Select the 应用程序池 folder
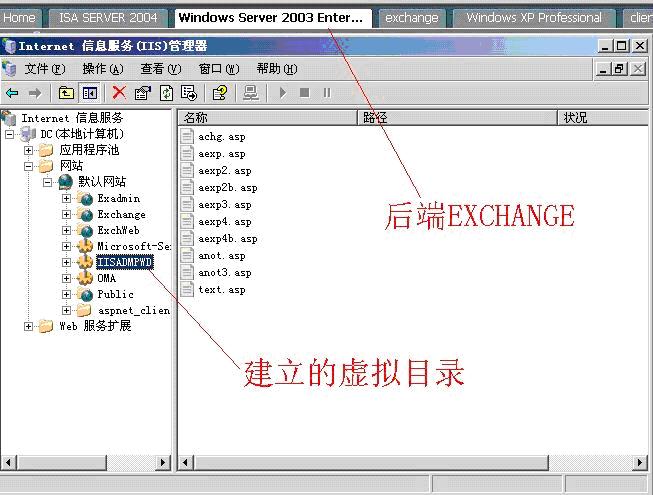This screenshot has height=495, width=653. point(89,150)
